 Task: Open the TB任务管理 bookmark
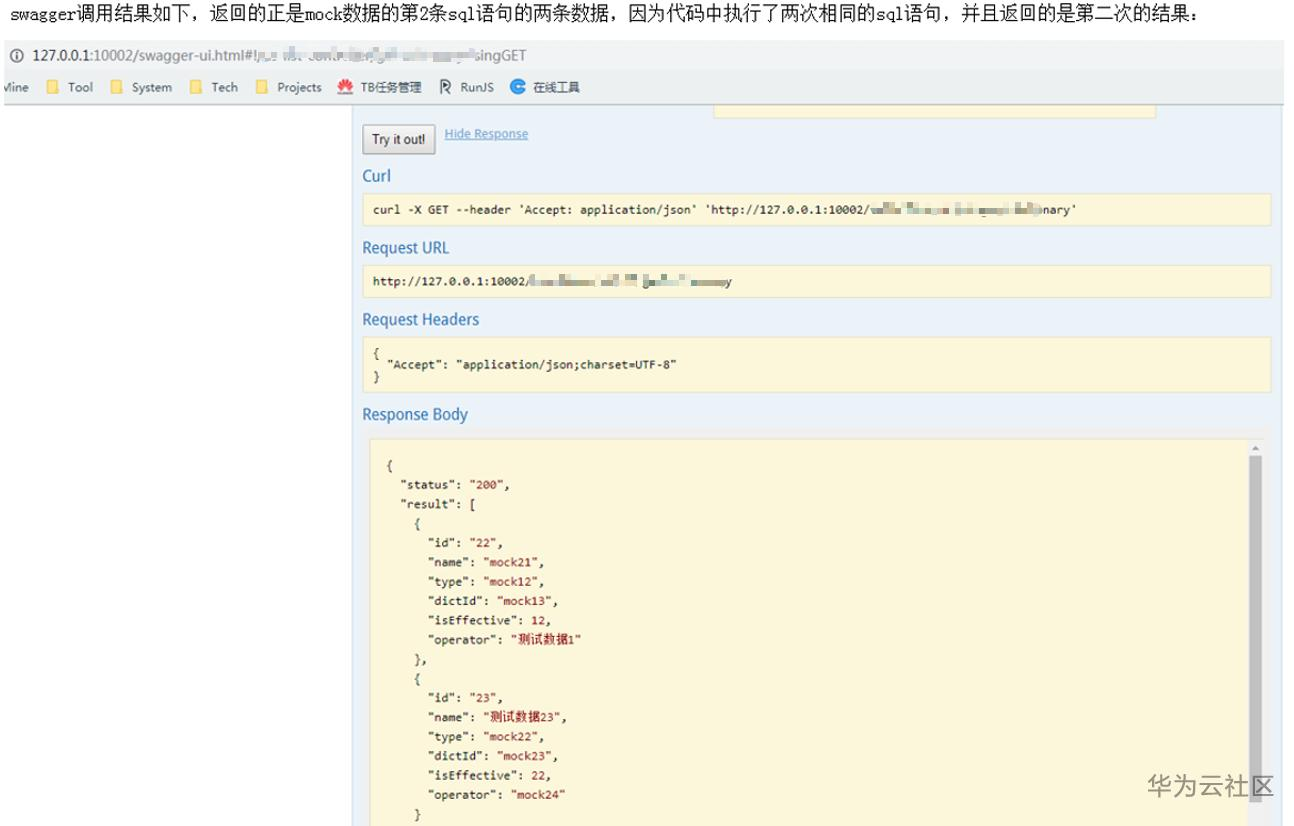(379, 87)
